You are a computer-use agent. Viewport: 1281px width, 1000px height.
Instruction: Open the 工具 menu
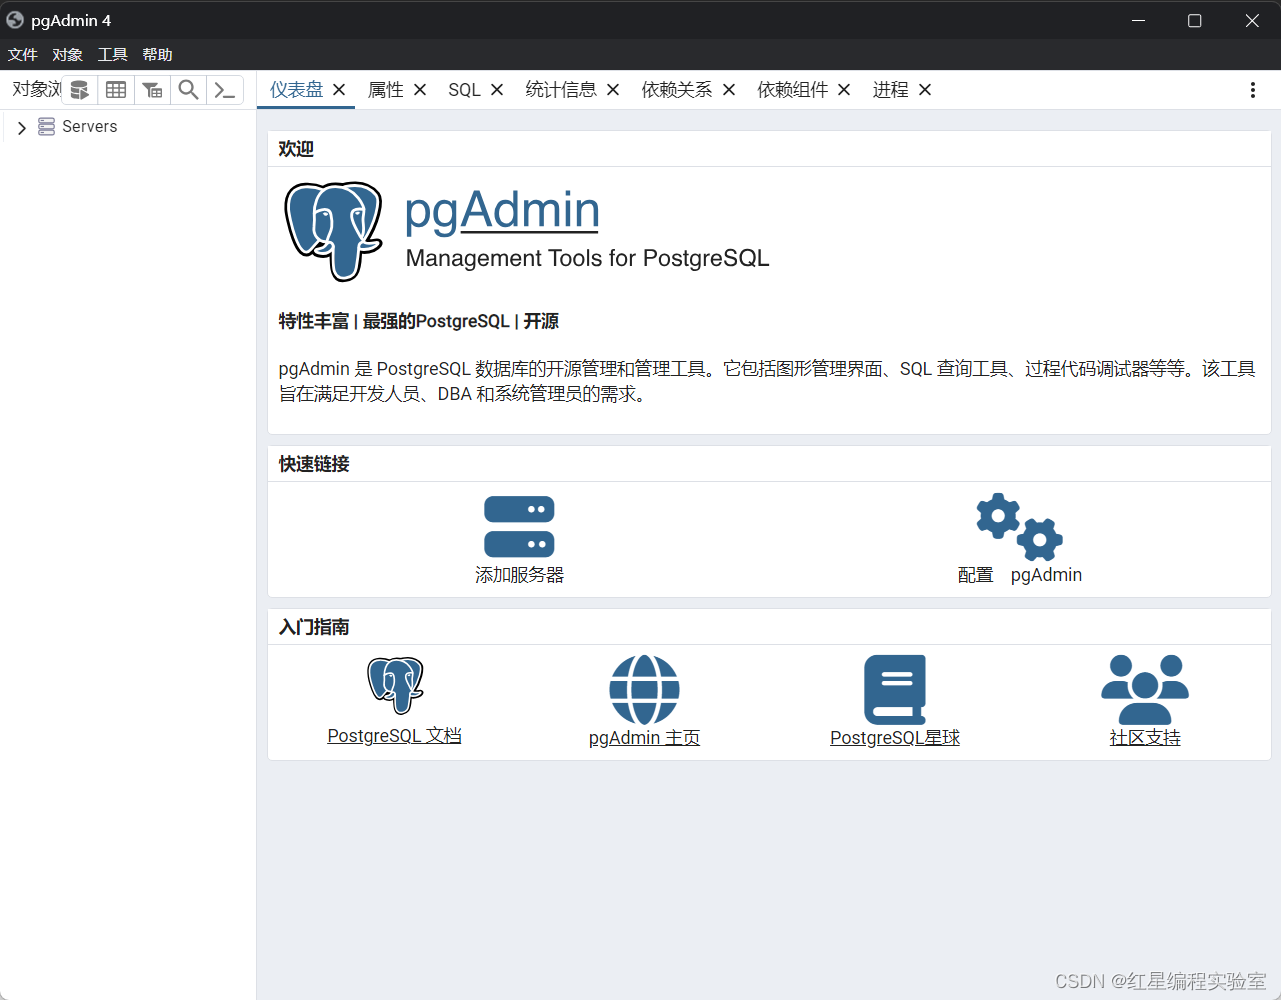click(x=113, y=55)
